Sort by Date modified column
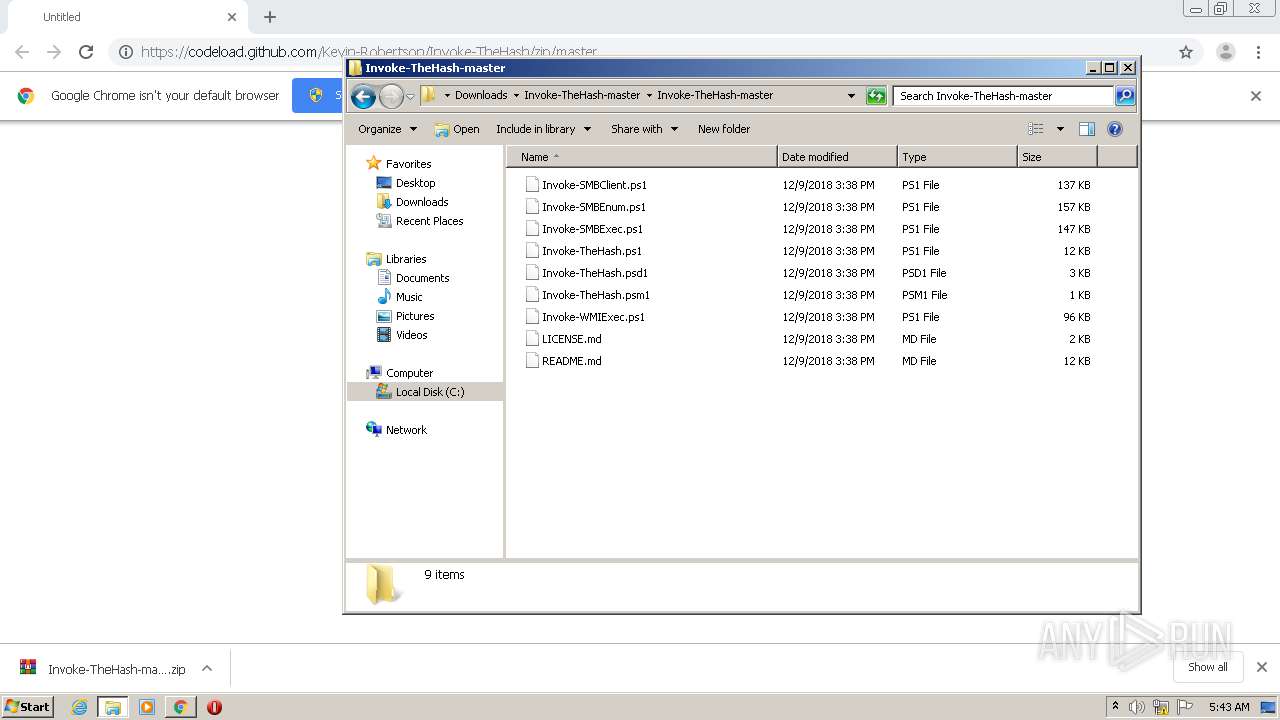1280x720 pixels. tap(837, 157)
